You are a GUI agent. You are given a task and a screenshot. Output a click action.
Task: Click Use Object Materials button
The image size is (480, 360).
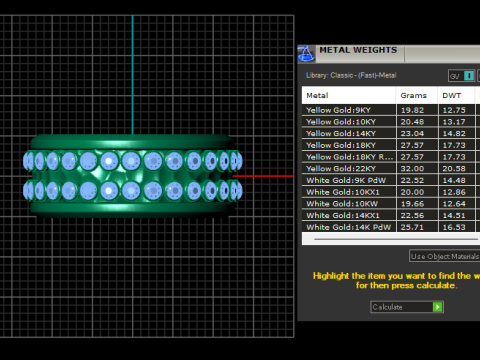pos(445,256)
